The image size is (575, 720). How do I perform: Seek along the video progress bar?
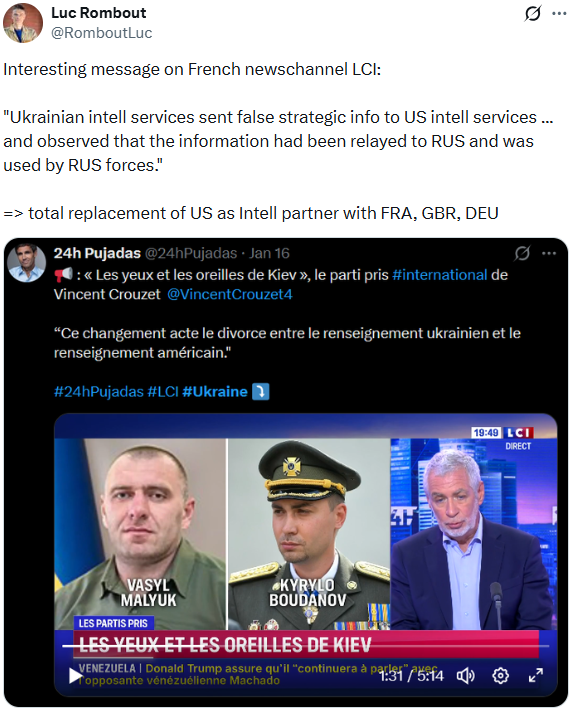click(305, 646)
